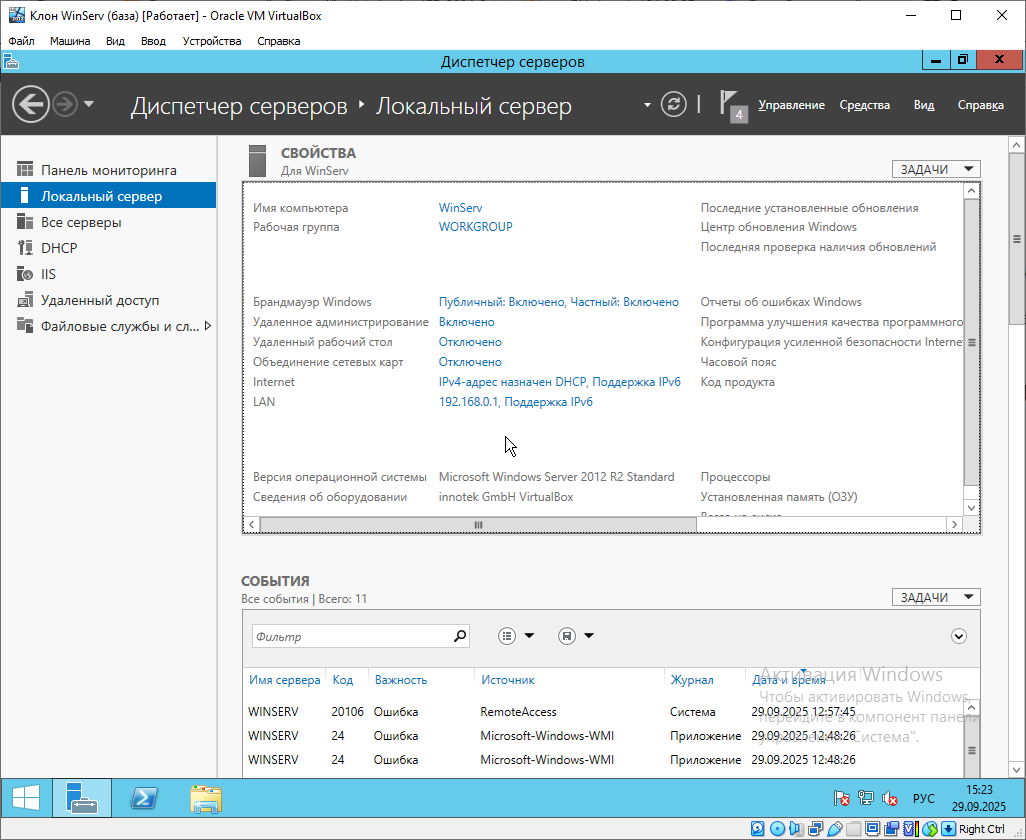
Task: Open the taskbar clock showing 15:23
Action: click(x=979, y=797)
